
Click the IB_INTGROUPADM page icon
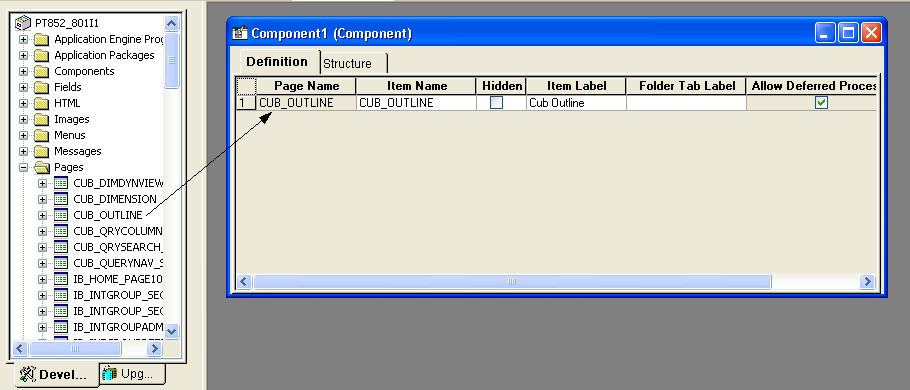click(61, 327)
